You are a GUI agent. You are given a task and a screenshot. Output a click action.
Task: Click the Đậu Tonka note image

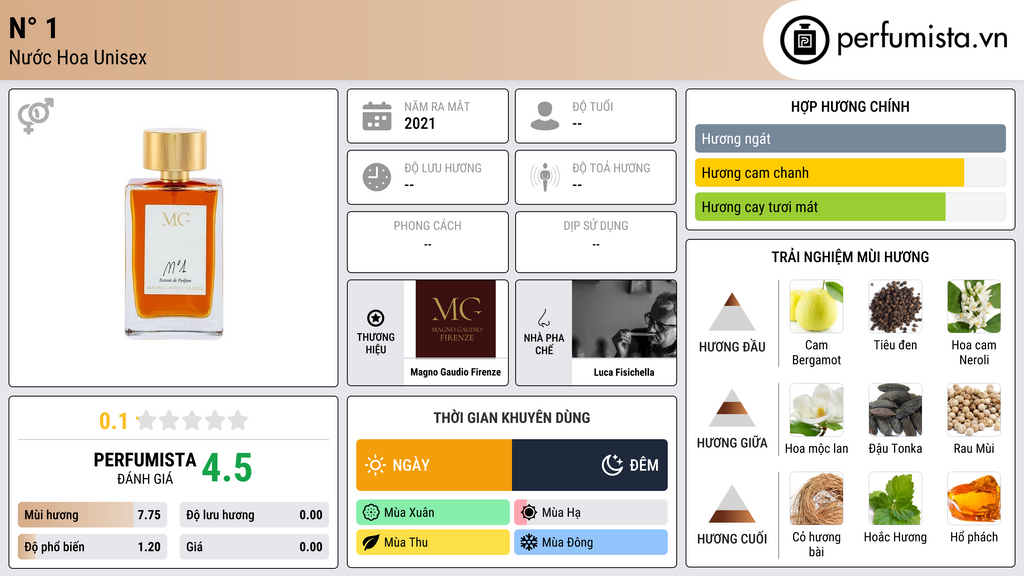click(x=895, y=409)
